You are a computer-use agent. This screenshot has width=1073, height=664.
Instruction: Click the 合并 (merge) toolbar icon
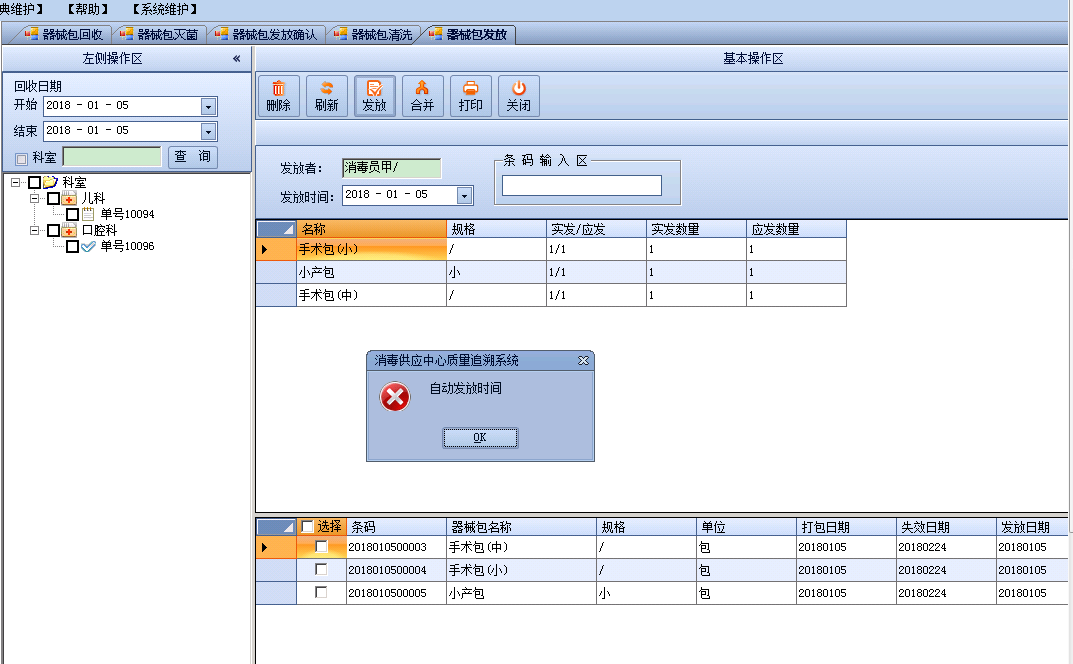pos(422,88)
